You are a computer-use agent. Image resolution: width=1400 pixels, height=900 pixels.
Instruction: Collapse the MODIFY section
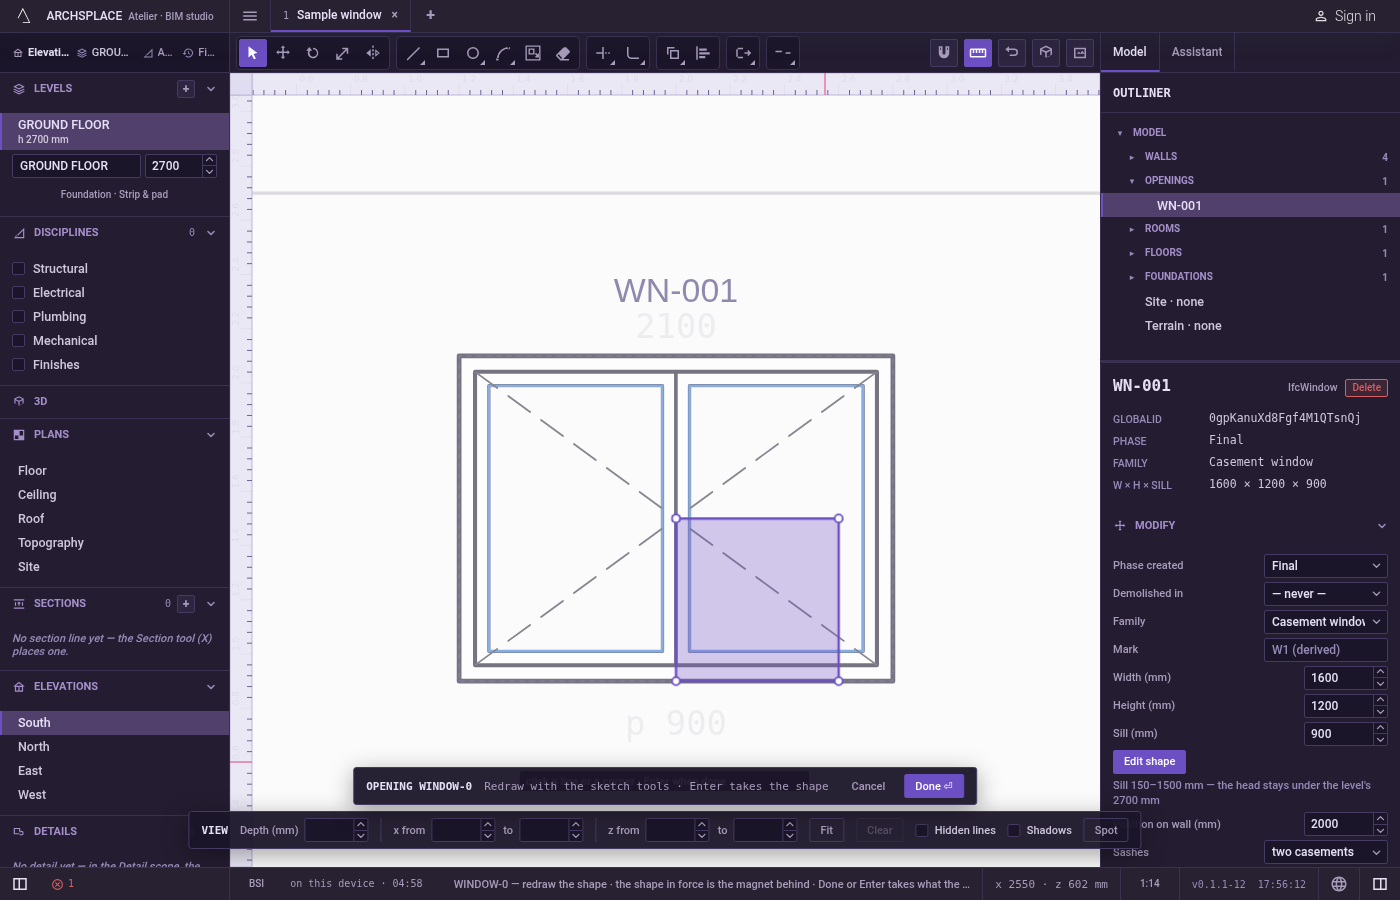1381,526
